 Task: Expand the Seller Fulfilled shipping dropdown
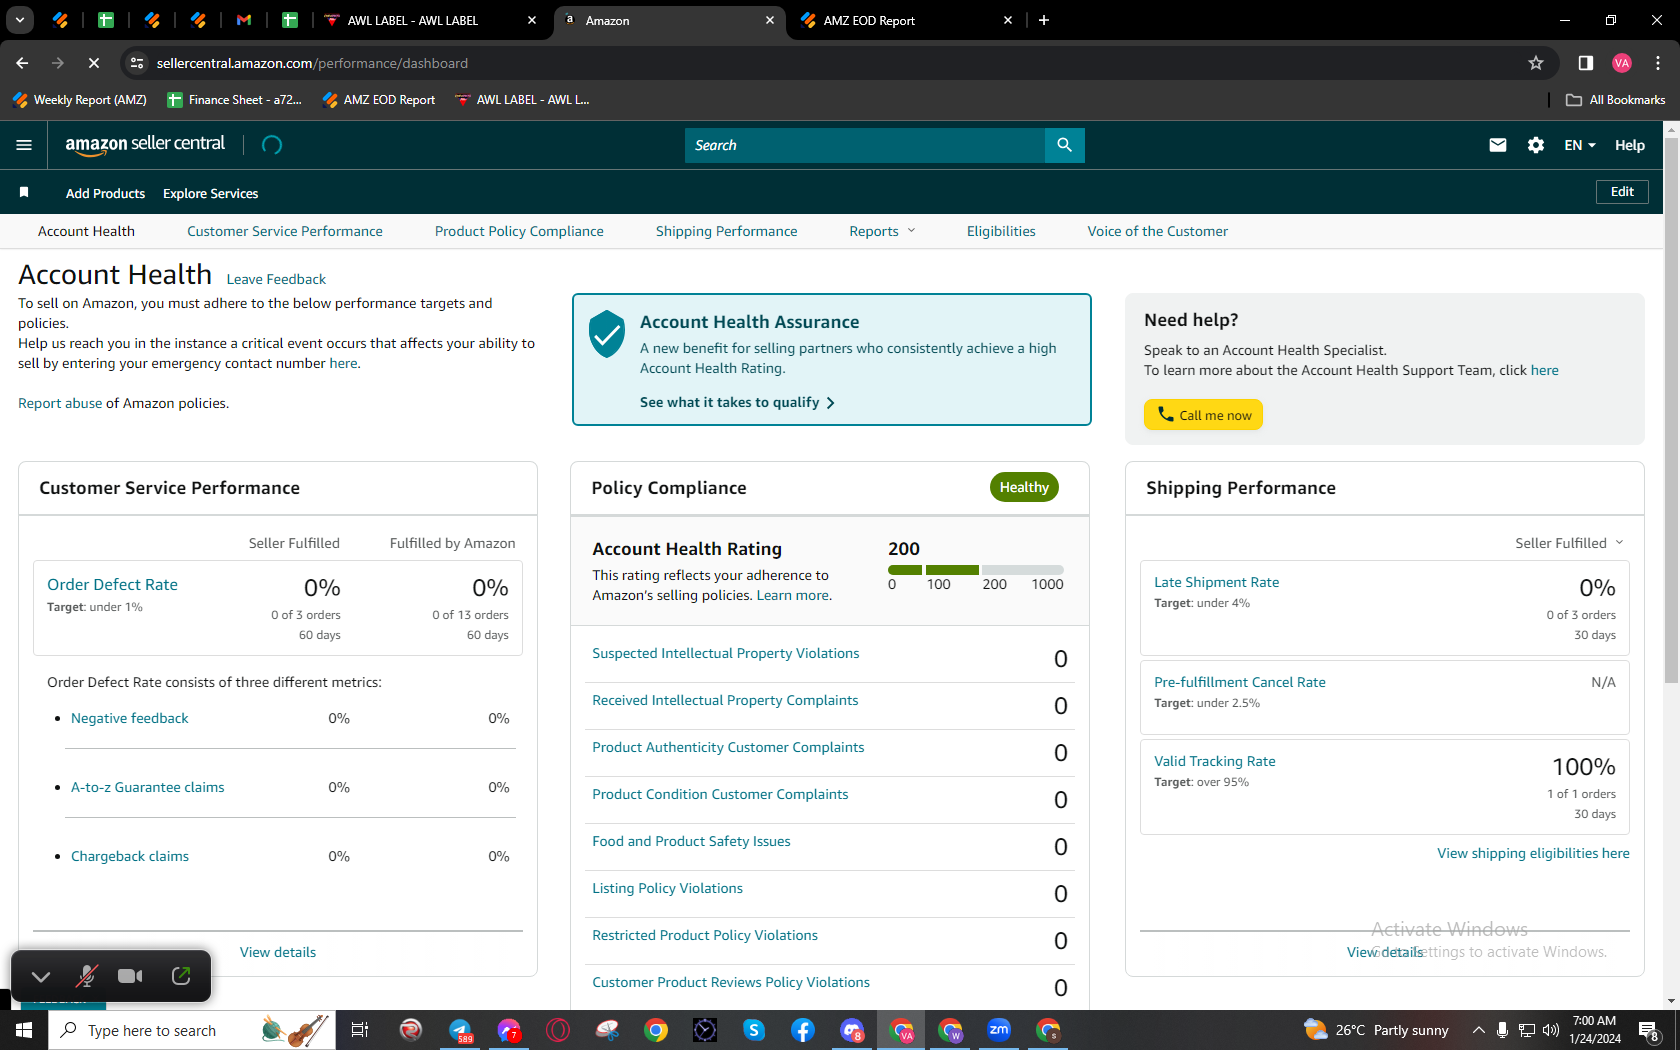(1569, 543)
